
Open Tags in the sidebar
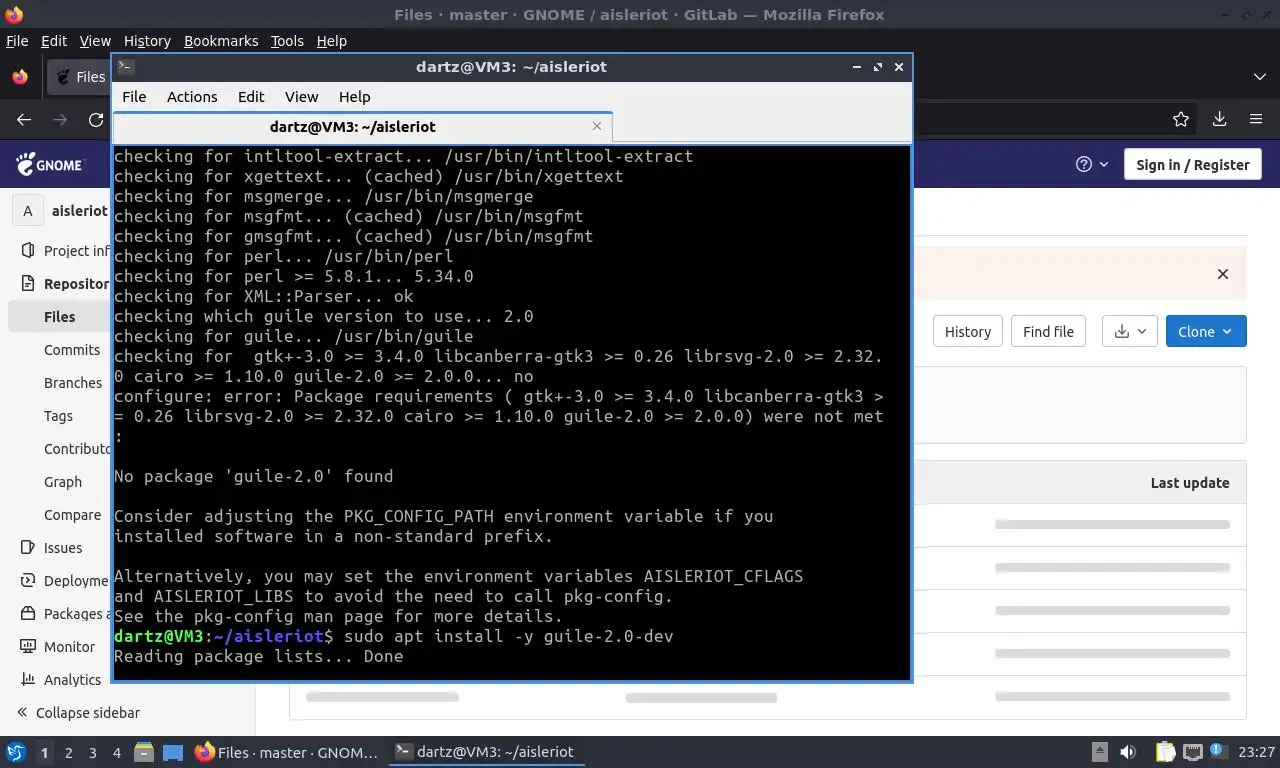click(x=58, y=416)
